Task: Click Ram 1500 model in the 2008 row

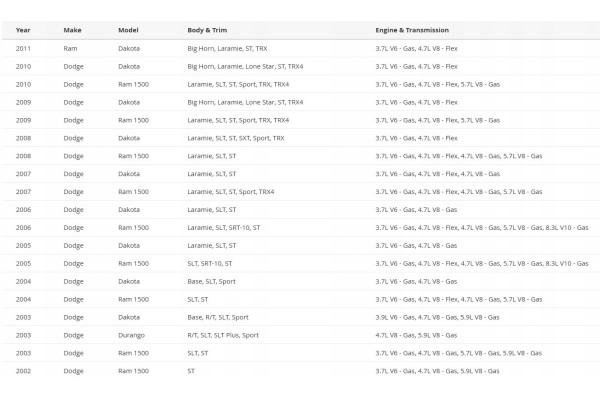Action: pos(134,156)
